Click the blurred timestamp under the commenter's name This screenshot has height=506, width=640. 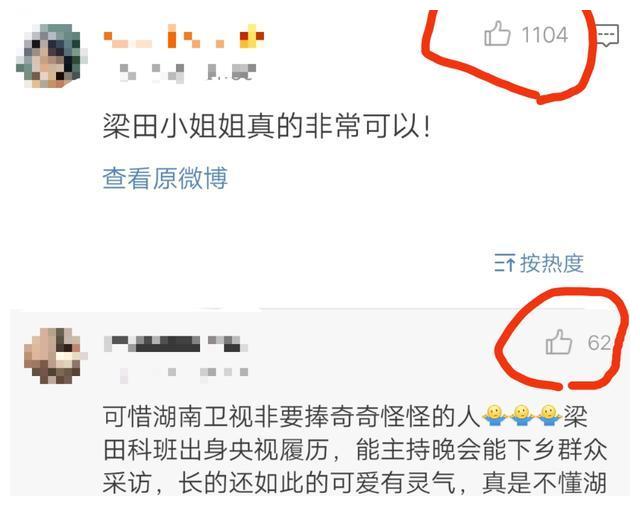[x=184, y=373]
